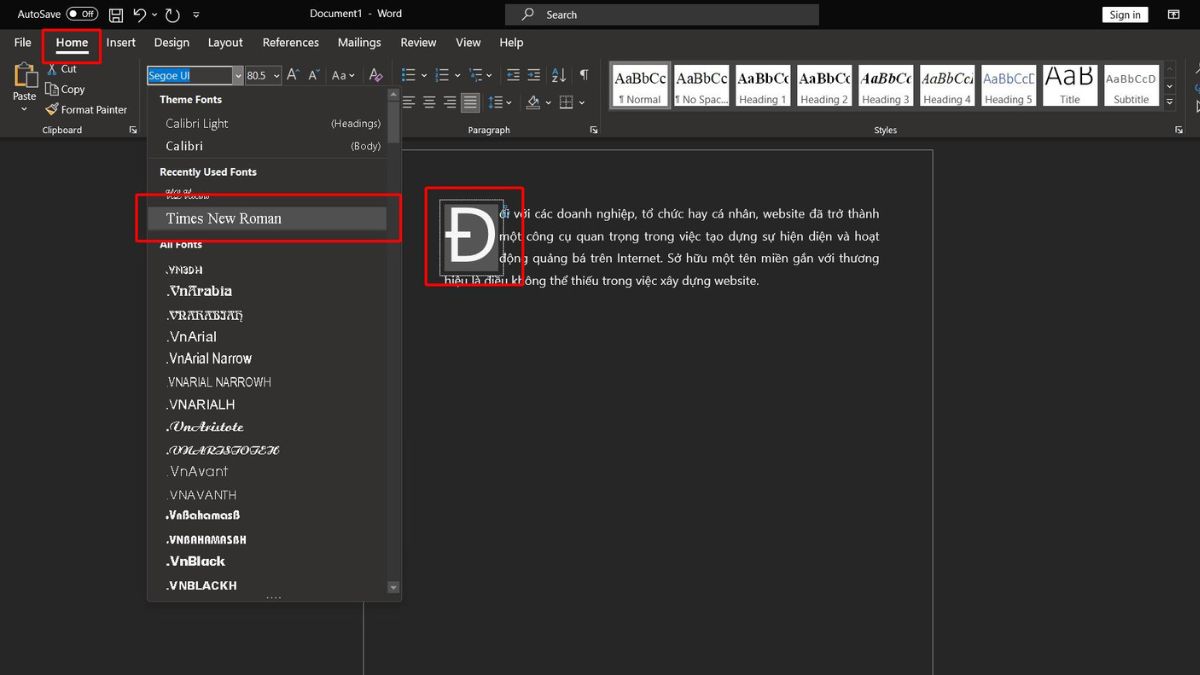Apply the Heading 2 style
1200x675 pixels.
(824, 86)
